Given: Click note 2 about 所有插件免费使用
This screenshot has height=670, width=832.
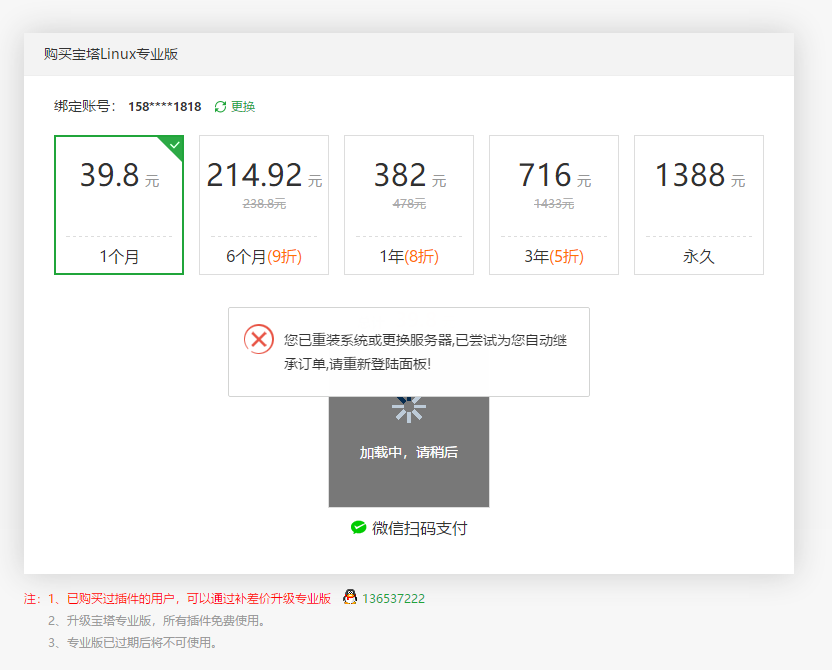Looking at the screenshot, I should [x=157, y=621].
